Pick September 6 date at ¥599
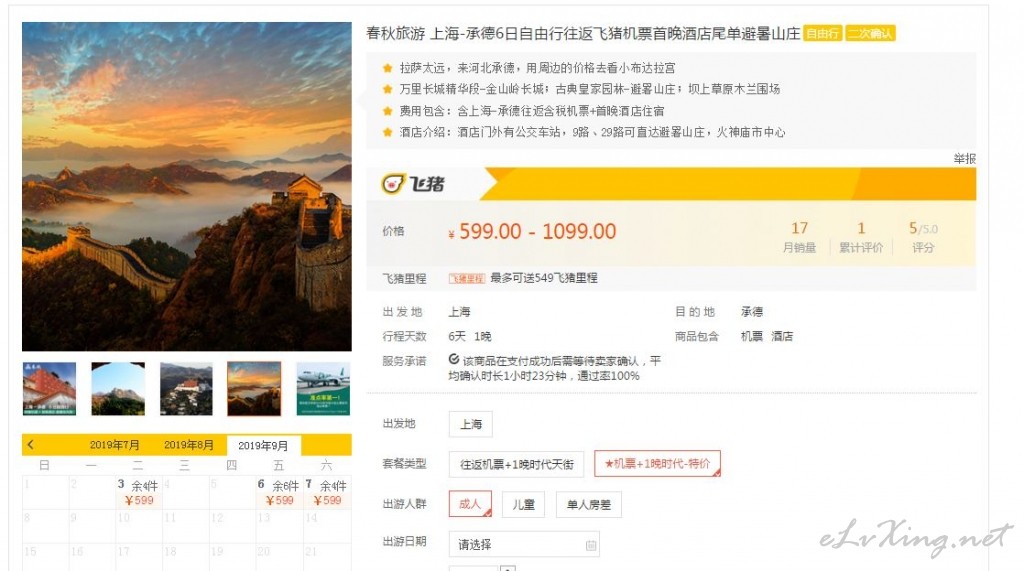The width and height of the screenshot is (1024, 571). pyautogui.click(x=279, y=493)
